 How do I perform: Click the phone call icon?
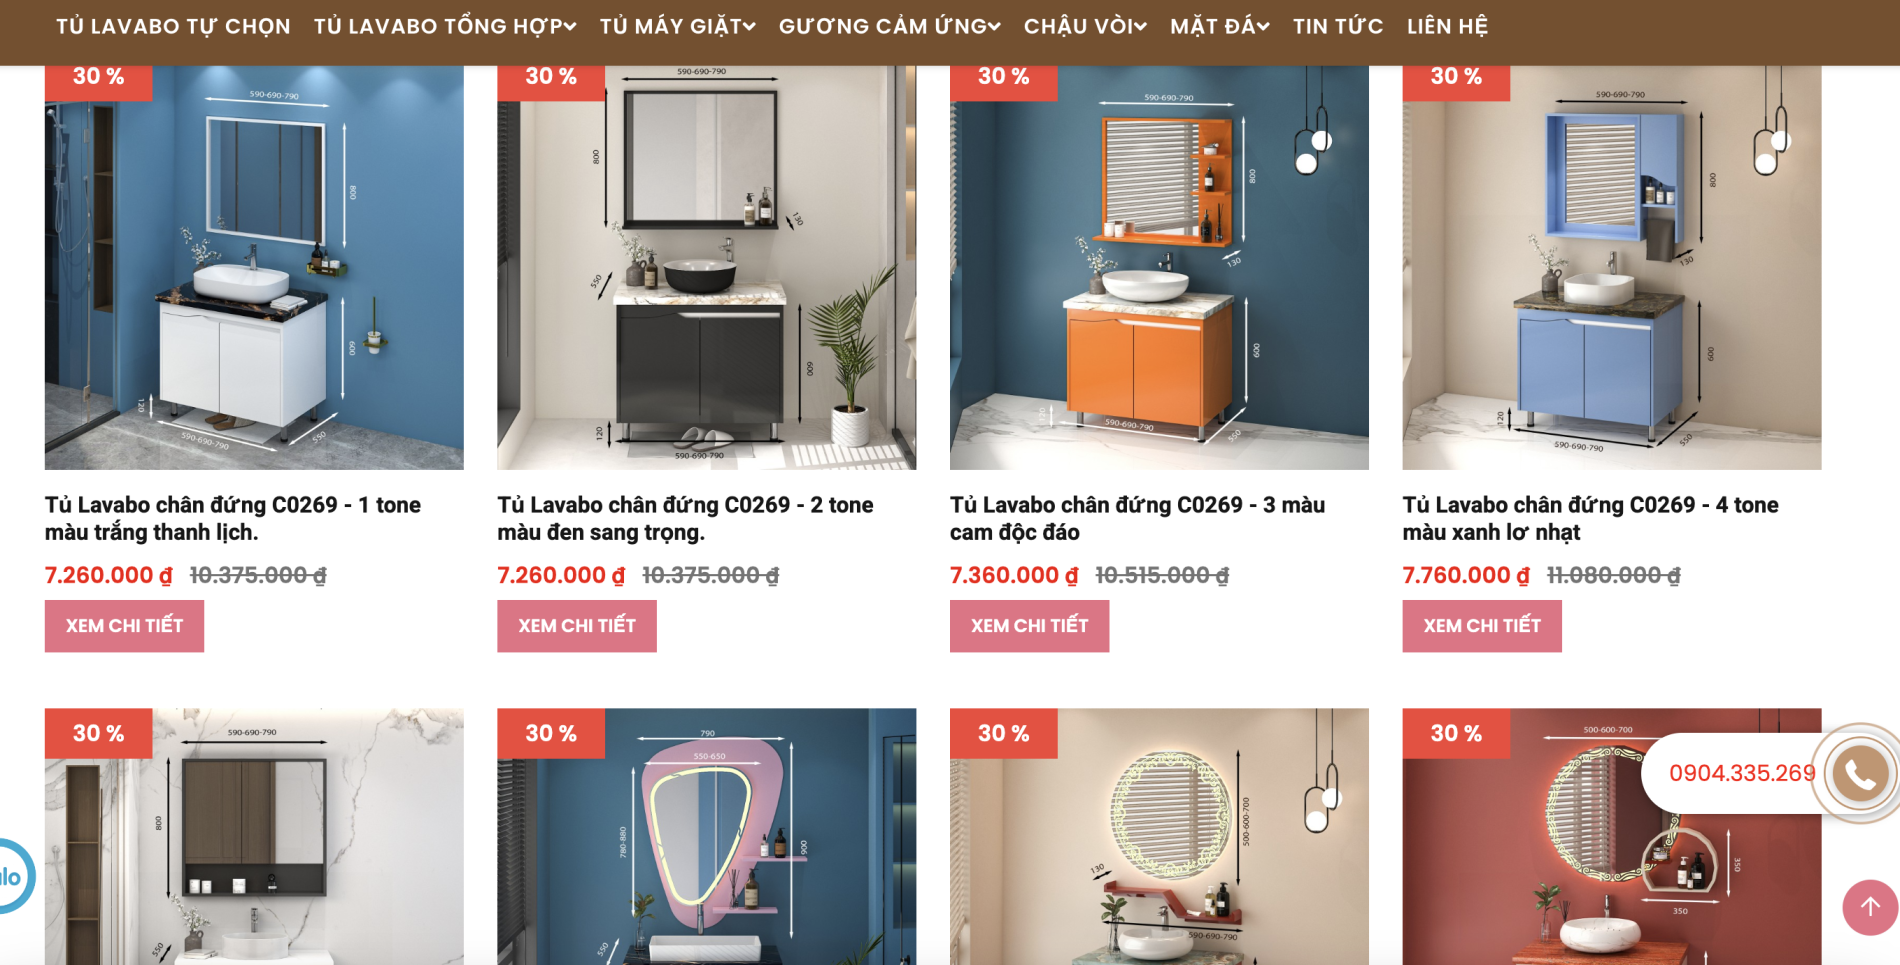(x=1859, y=773)
